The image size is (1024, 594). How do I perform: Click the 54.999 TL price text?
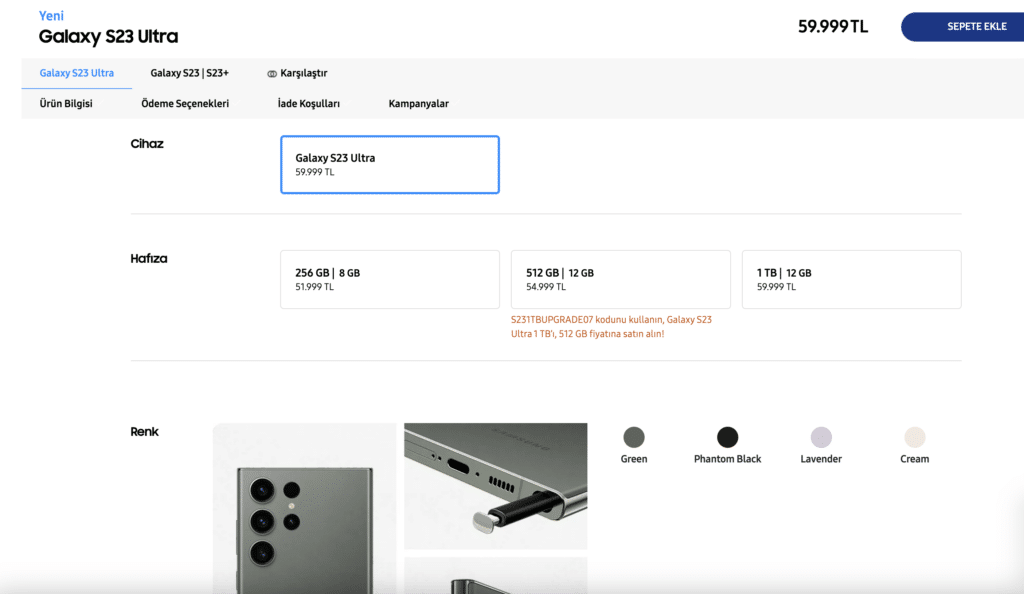click(x=546, y=287)
